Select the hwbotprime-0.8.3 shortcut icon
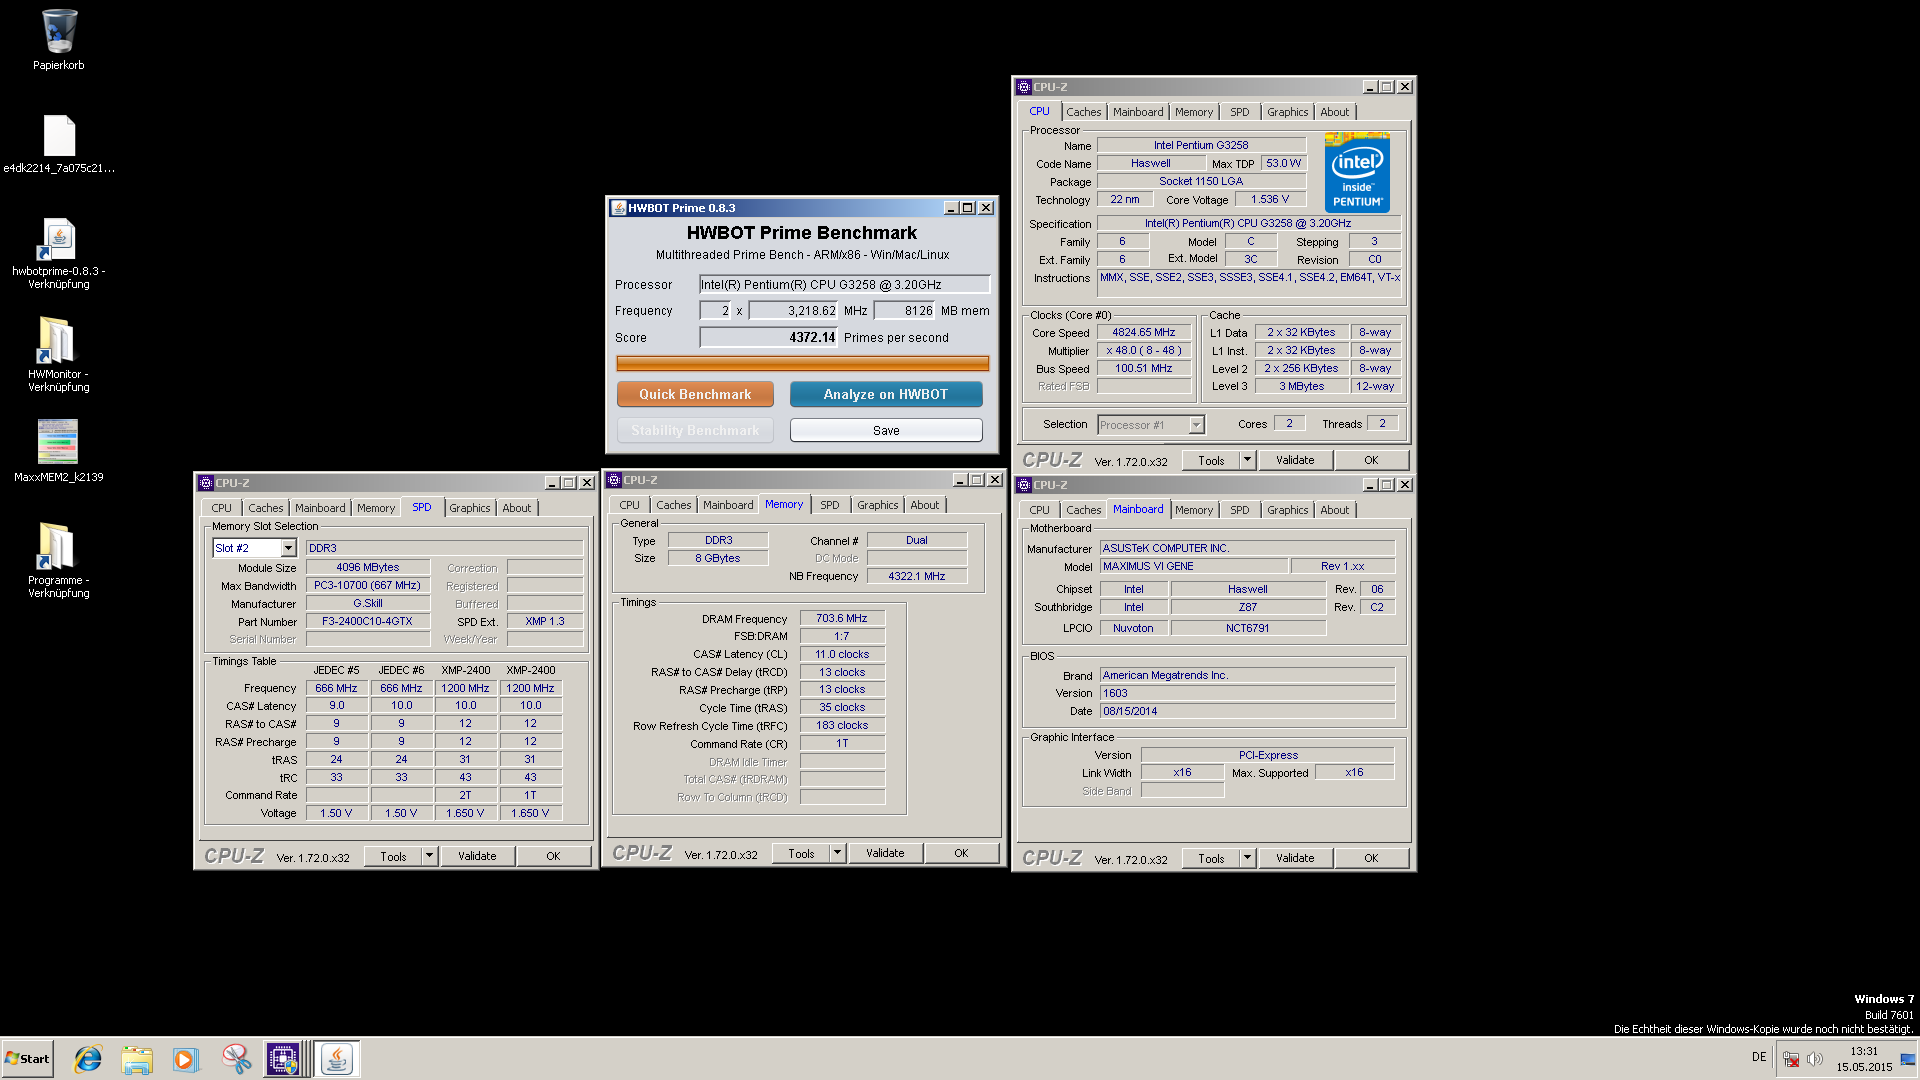1920x1080 pixels. click(59, 253)
